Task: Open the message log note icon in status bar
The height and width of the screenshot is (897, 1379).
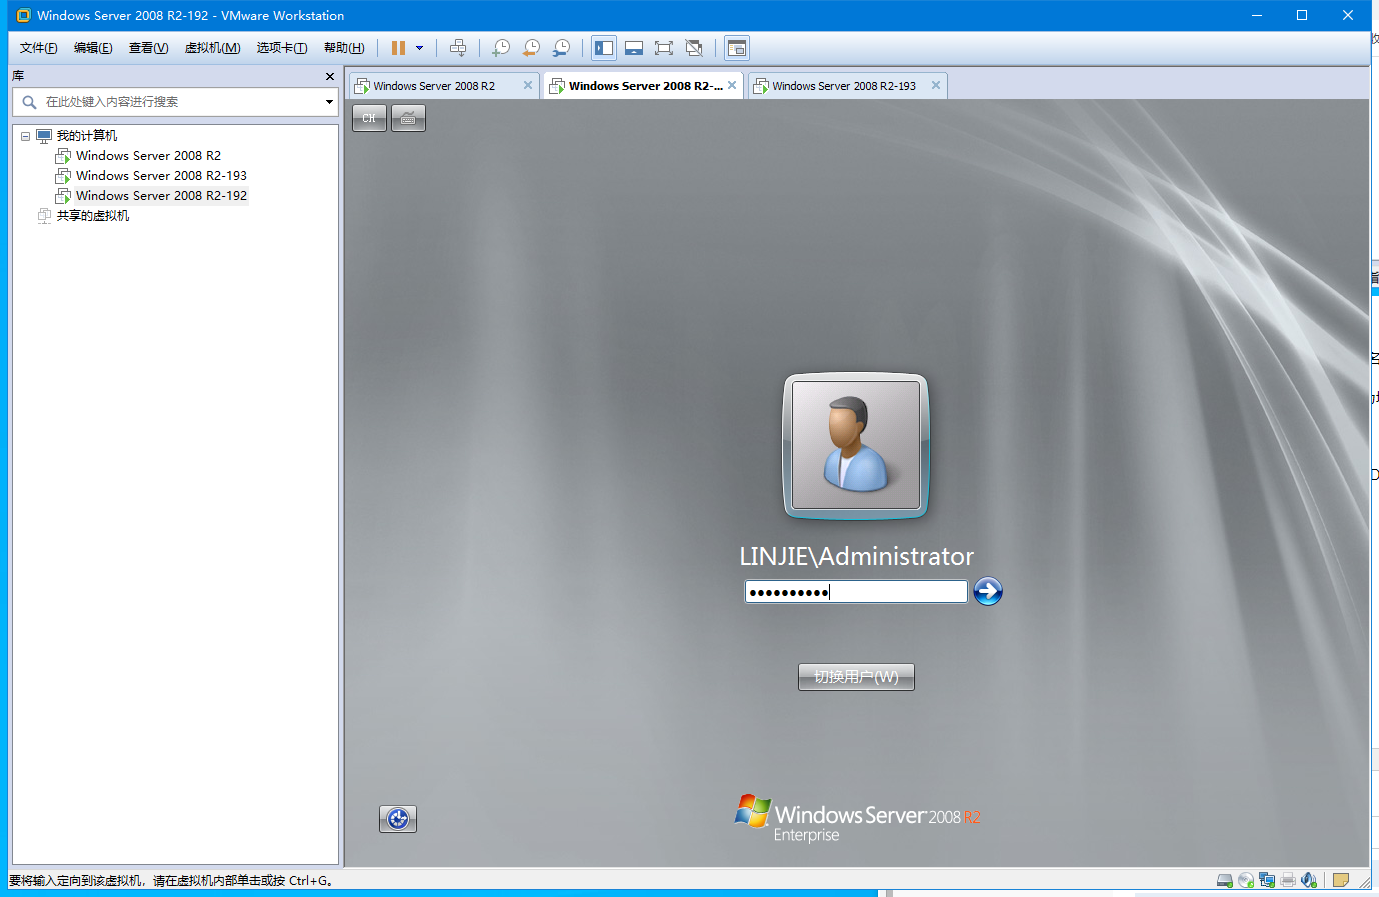Action: [x=1341, y=880]
